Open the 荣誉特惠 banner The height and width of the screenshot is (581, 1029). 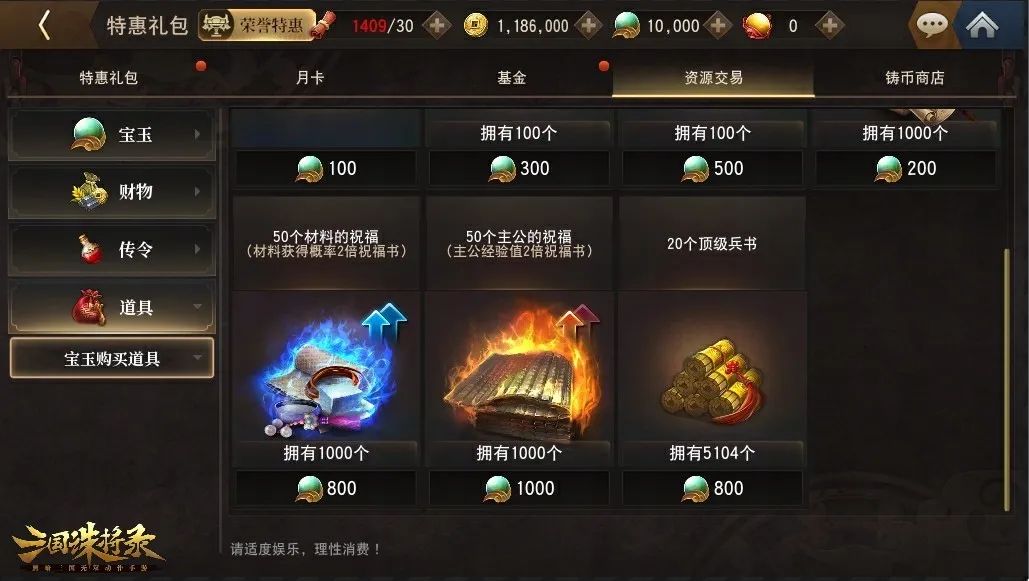pyautogui.click(x=257, y=25)
